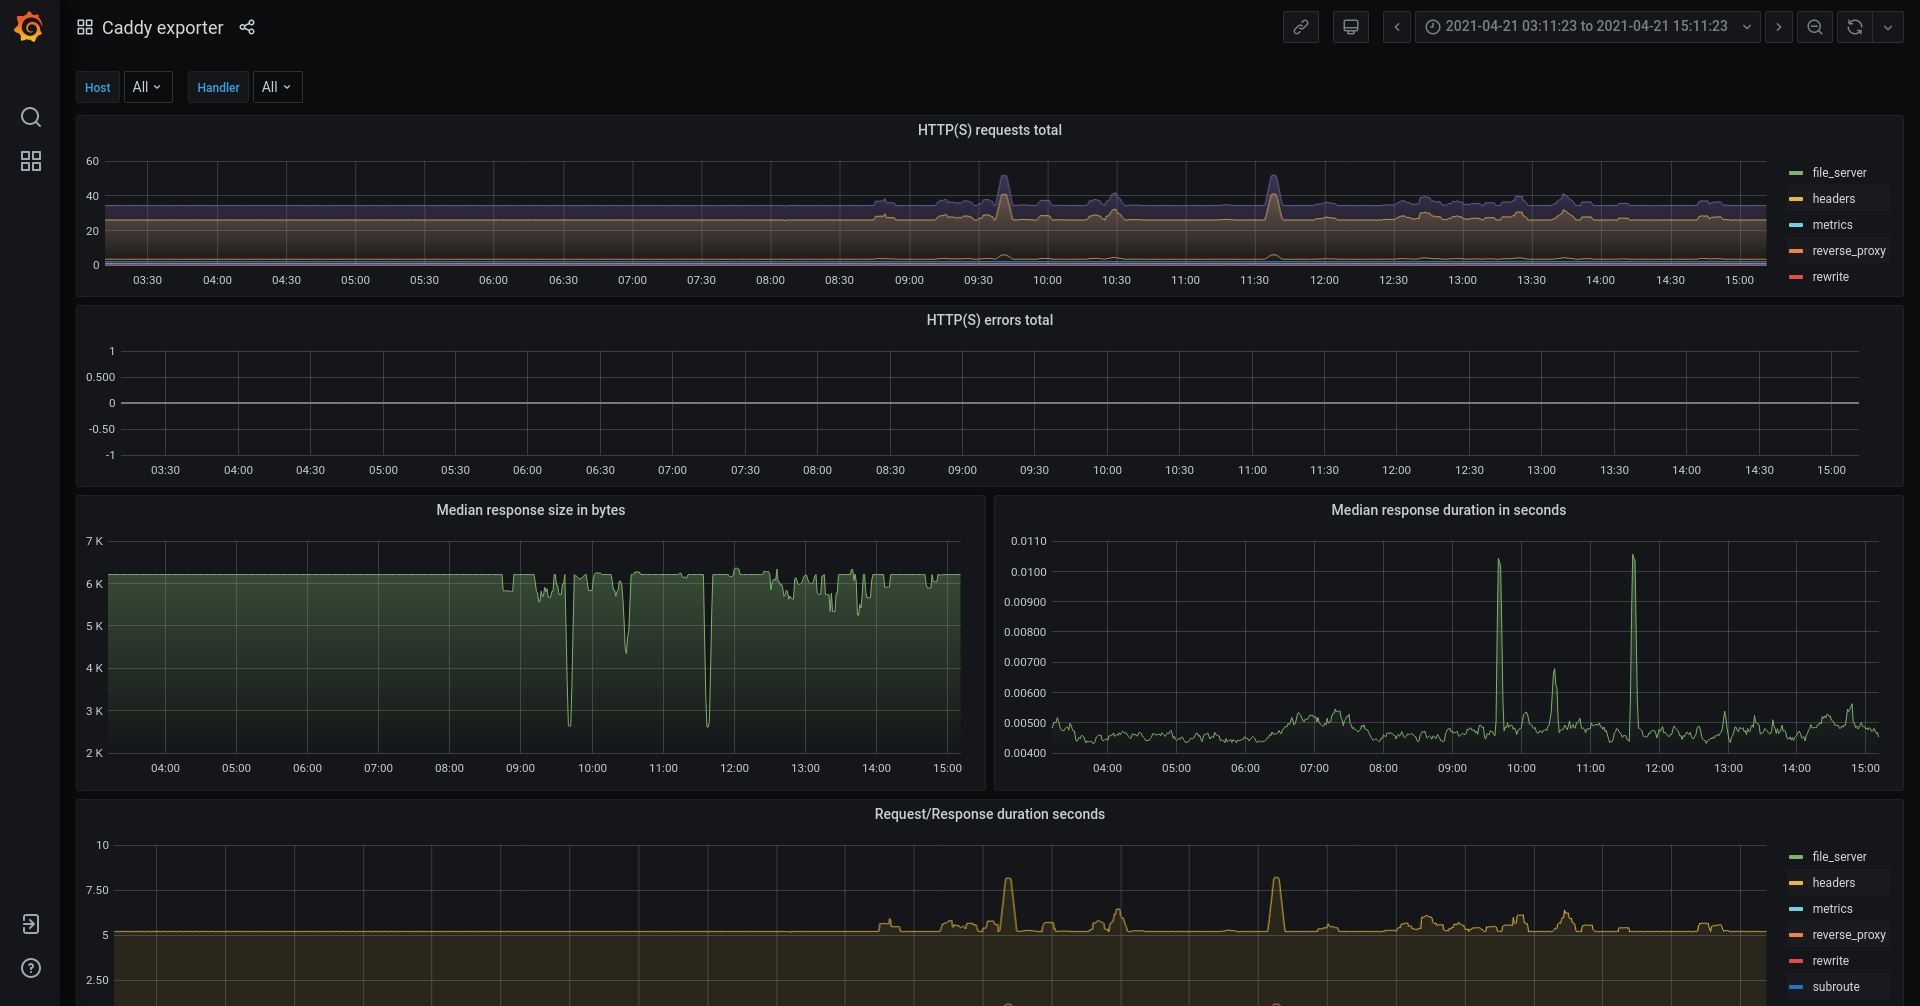Open the Handler variable dropdown

(277, 87)
